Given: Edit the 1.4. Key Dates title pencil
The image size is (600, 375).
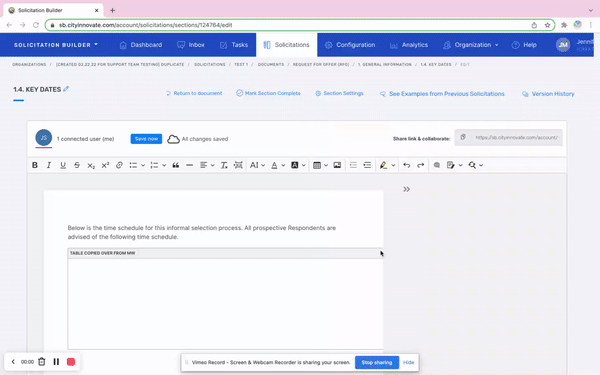Looking at the screenshot, I should tap(66, 89).
